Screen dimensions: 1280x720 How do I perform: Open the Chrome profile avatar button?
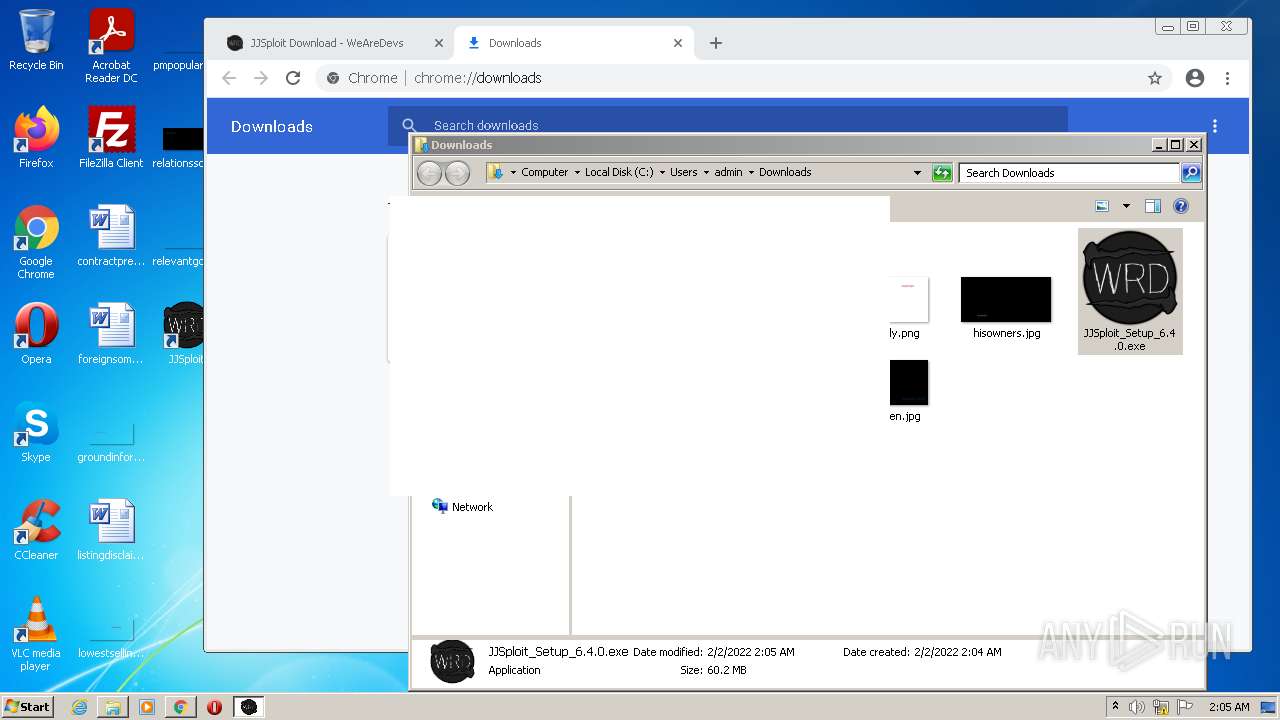click(1195, 78)
